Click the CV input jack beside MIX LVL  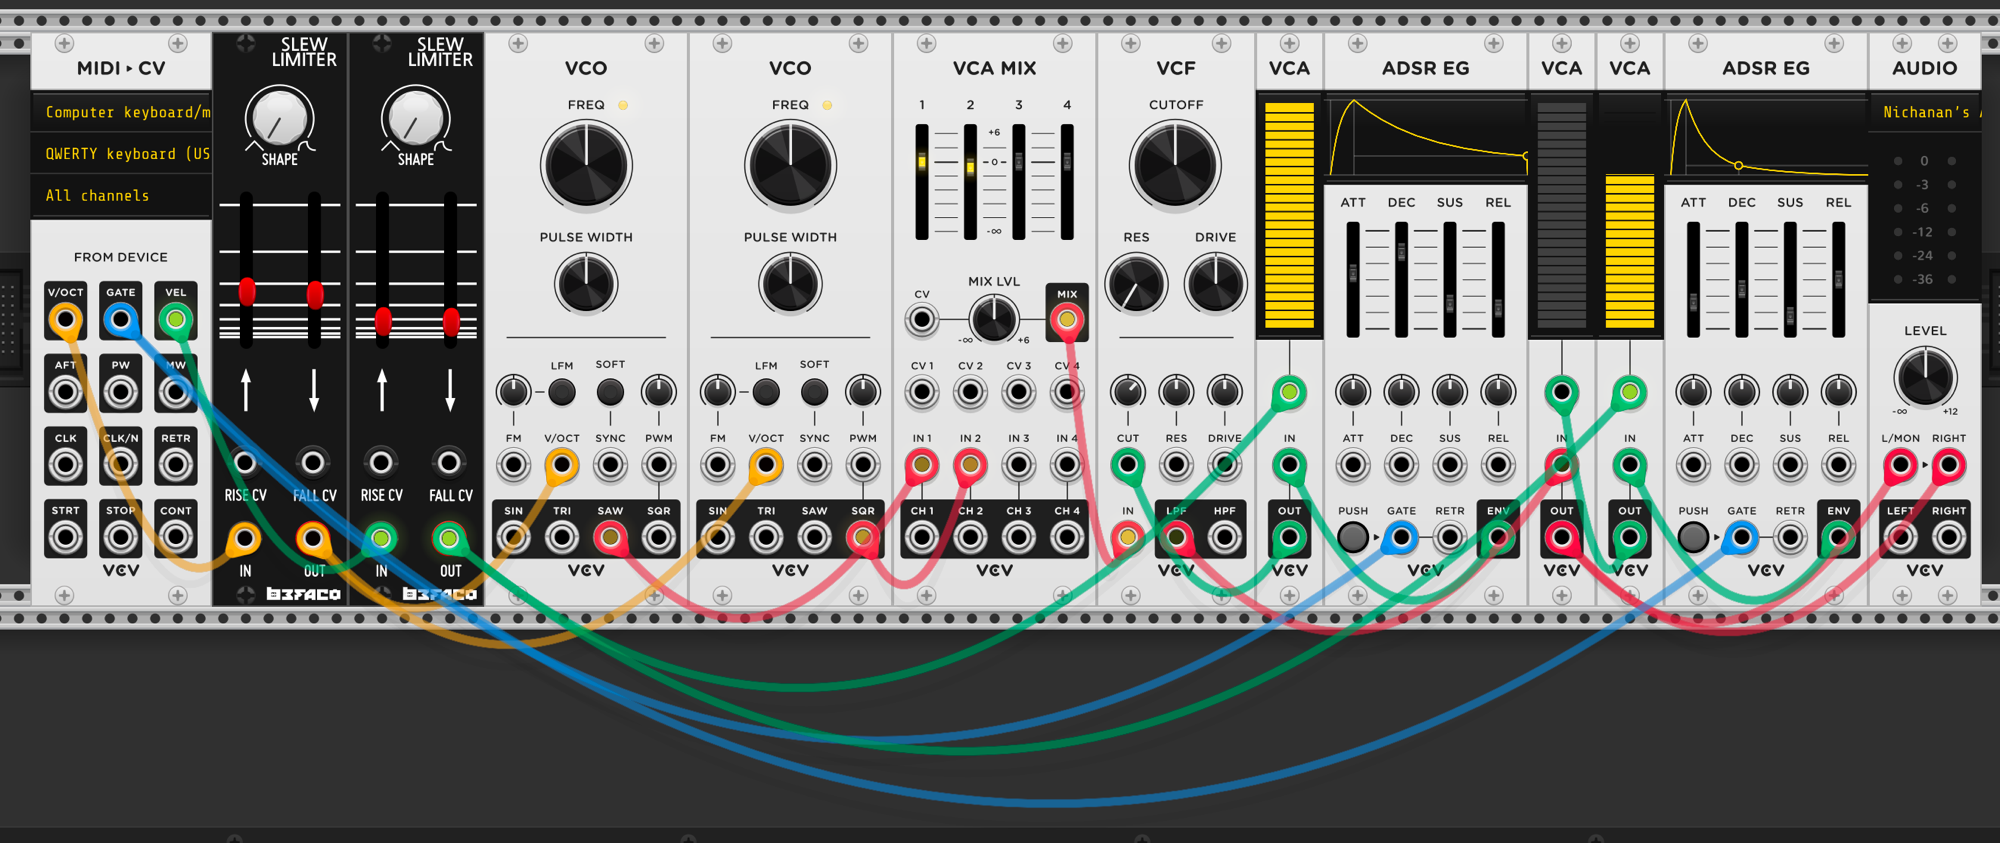point(921,320)
